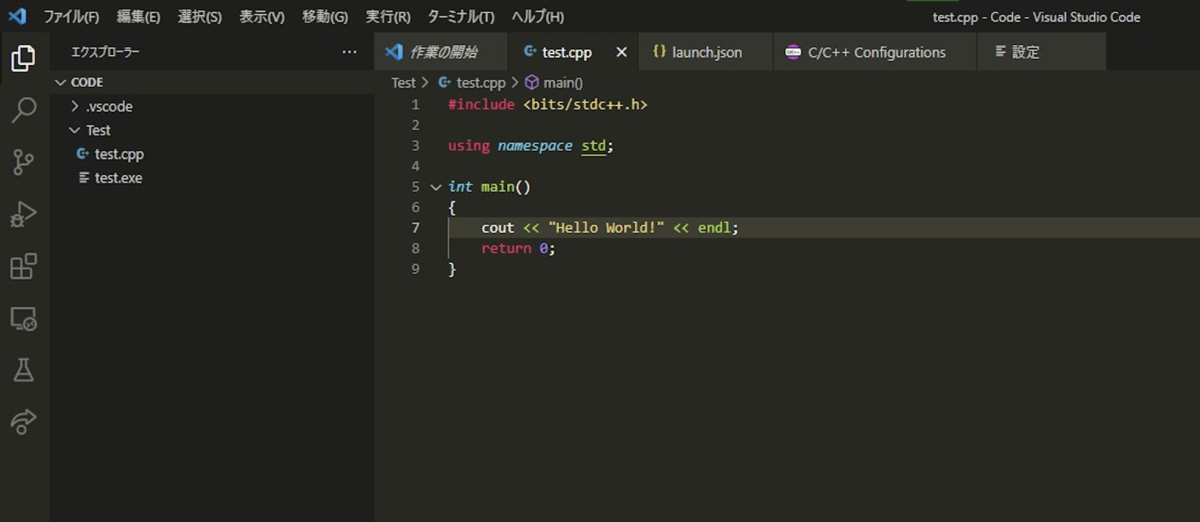Open the Explorer view in activity bar
The image size is (1200, 522).
[23, 58]
